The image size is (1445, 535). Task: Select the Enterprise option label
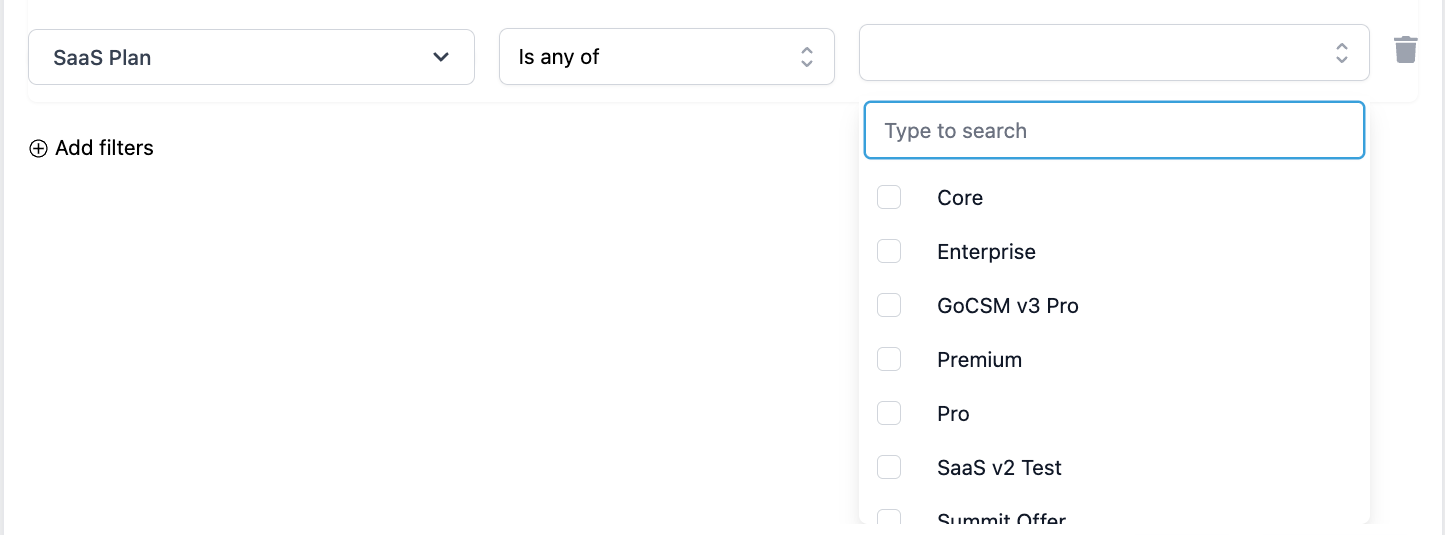[986, 252]
